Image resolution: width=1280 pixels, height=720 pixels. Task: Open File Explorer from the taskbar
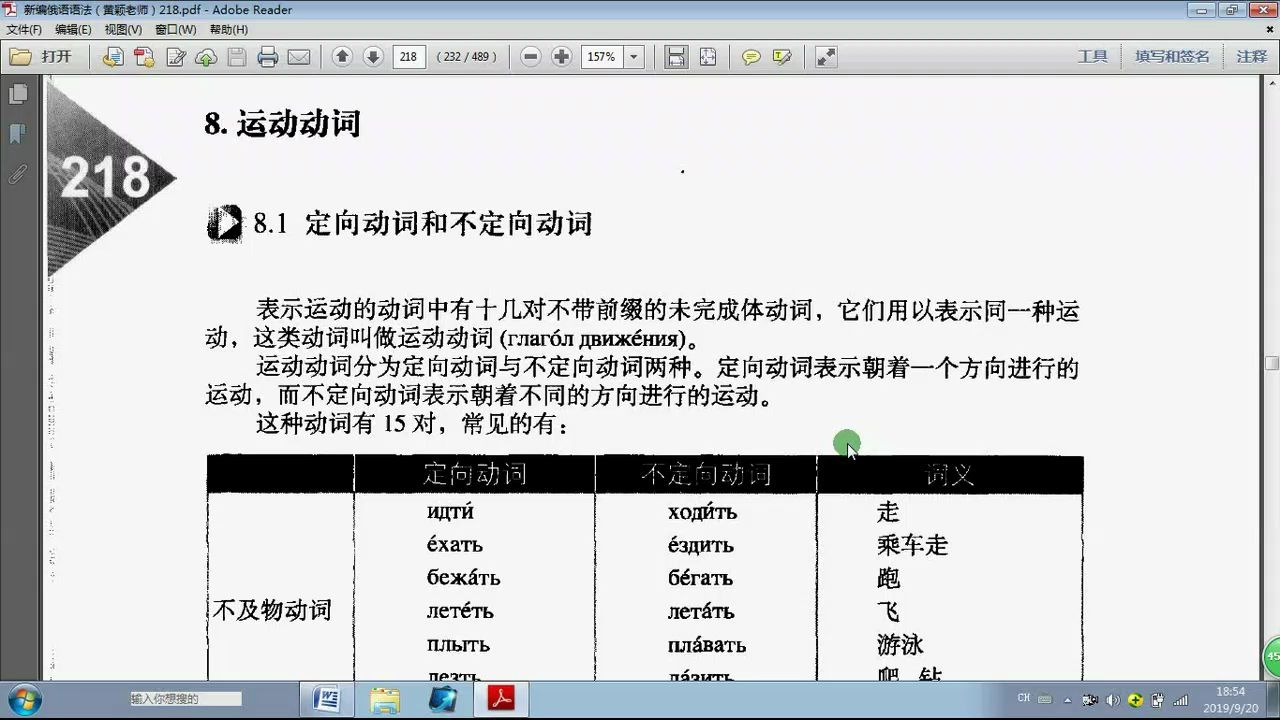pyautogui.click(x=385, y=698)
